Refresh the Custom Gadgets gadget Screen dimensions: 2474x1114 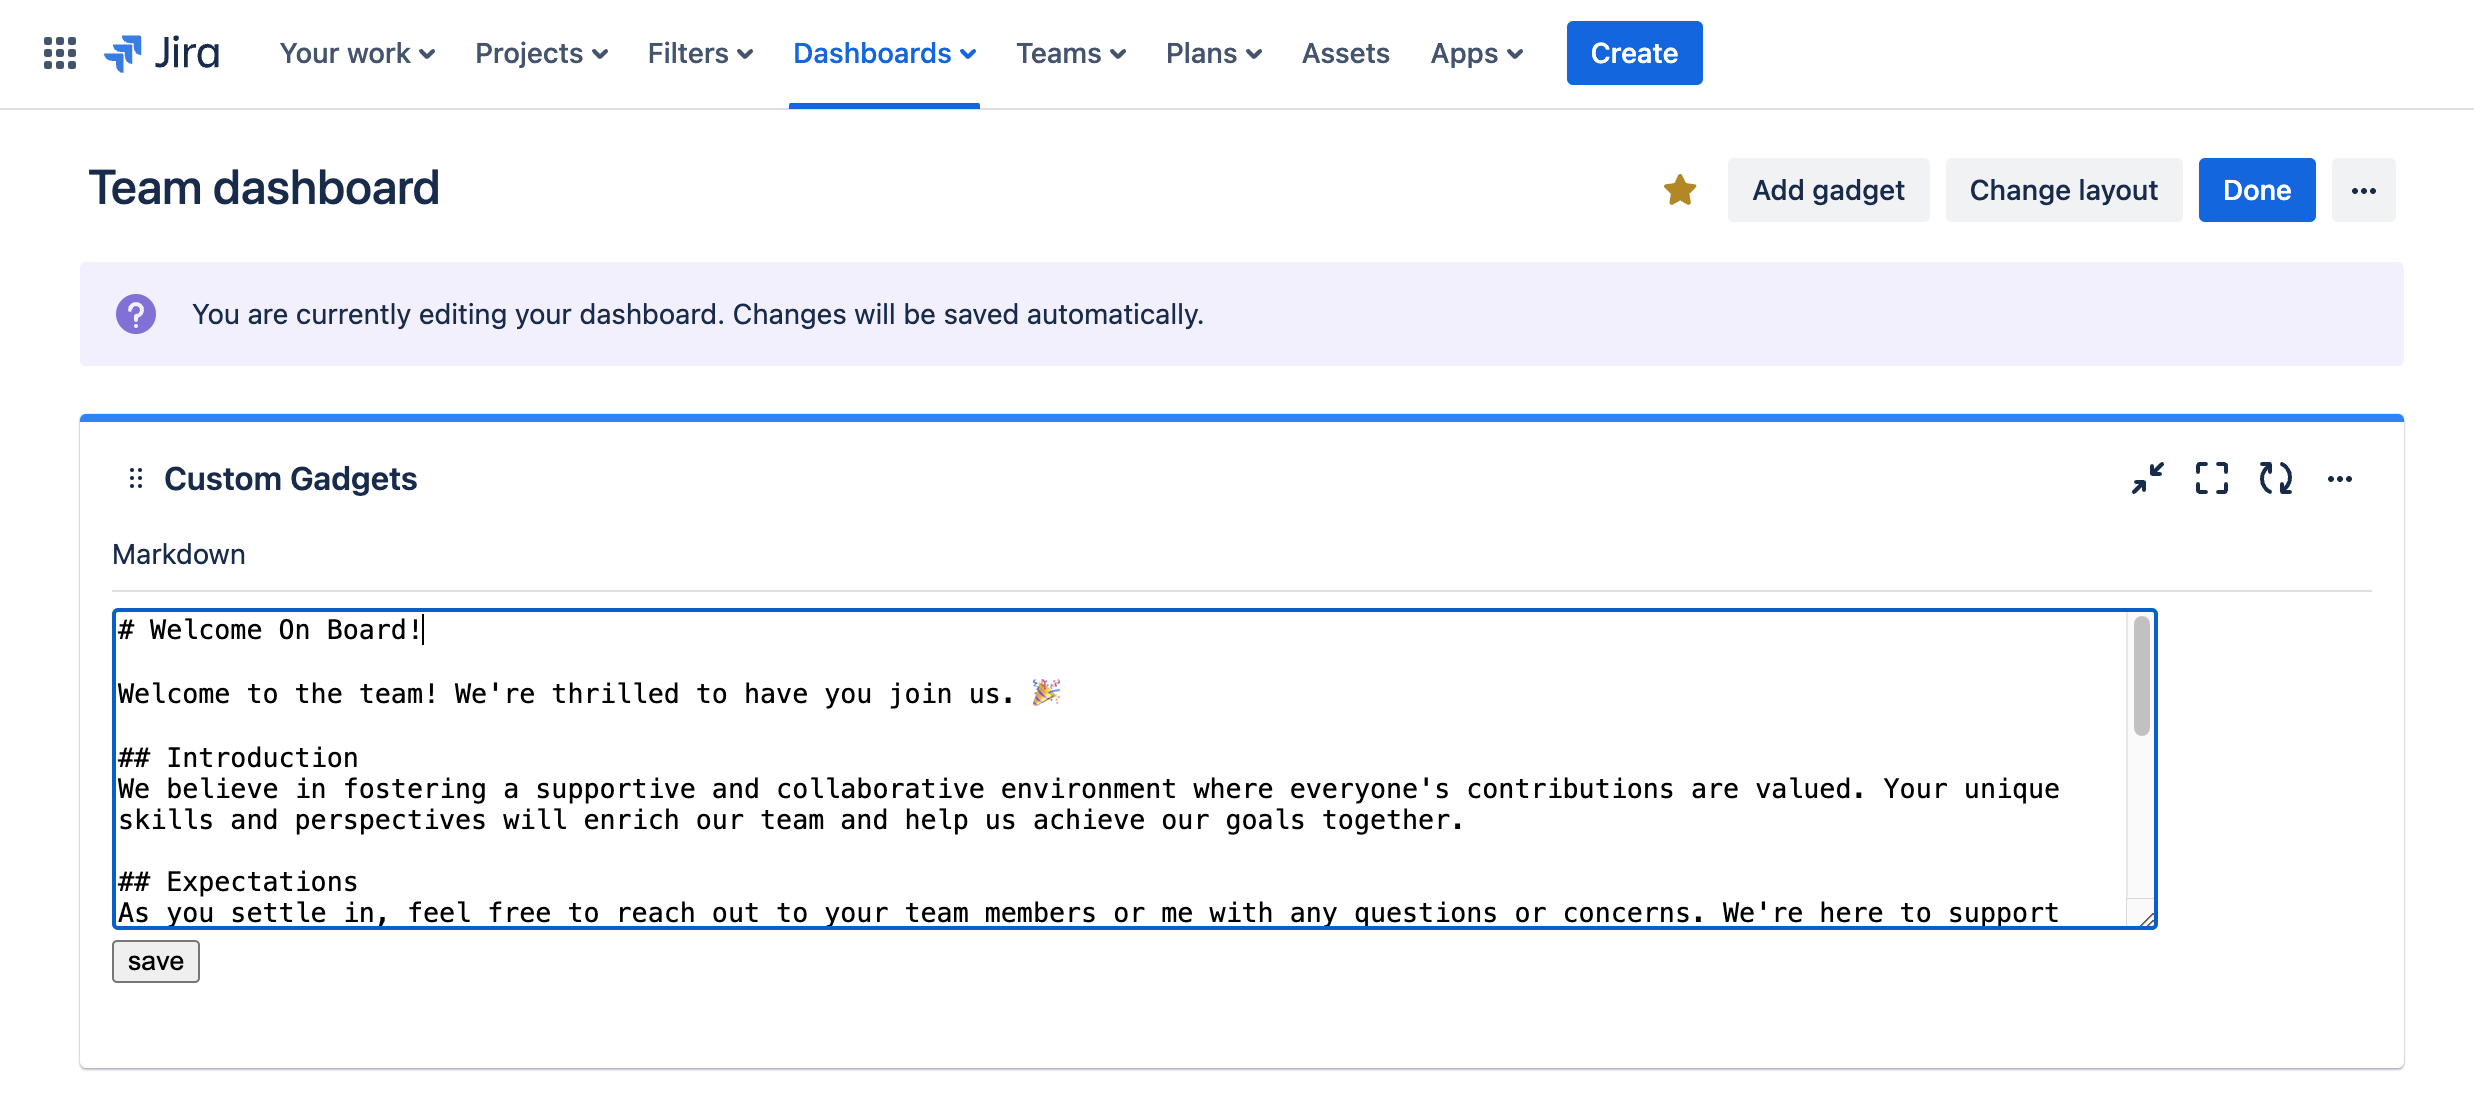tap(2275, 479)
